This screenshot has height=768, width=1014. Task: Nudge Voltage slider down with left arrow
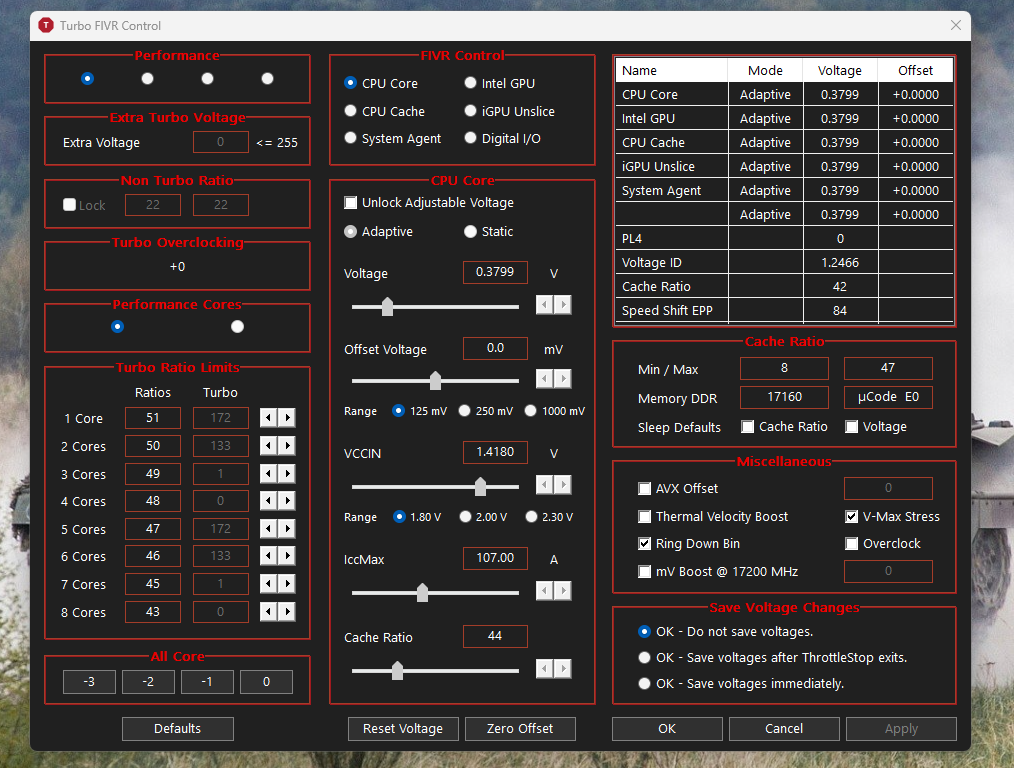[x=545, y=304]
